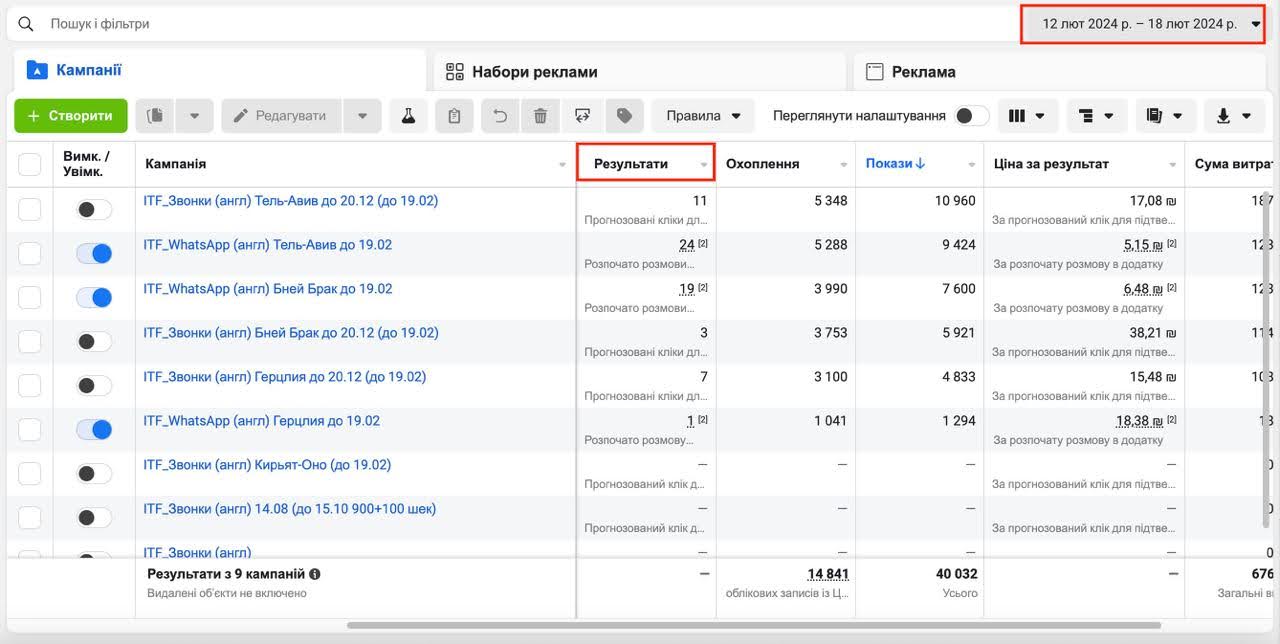Open the breakdown dropdown in toolbar
Viewport: 1280px width, 644px height.
point(1096,116)
